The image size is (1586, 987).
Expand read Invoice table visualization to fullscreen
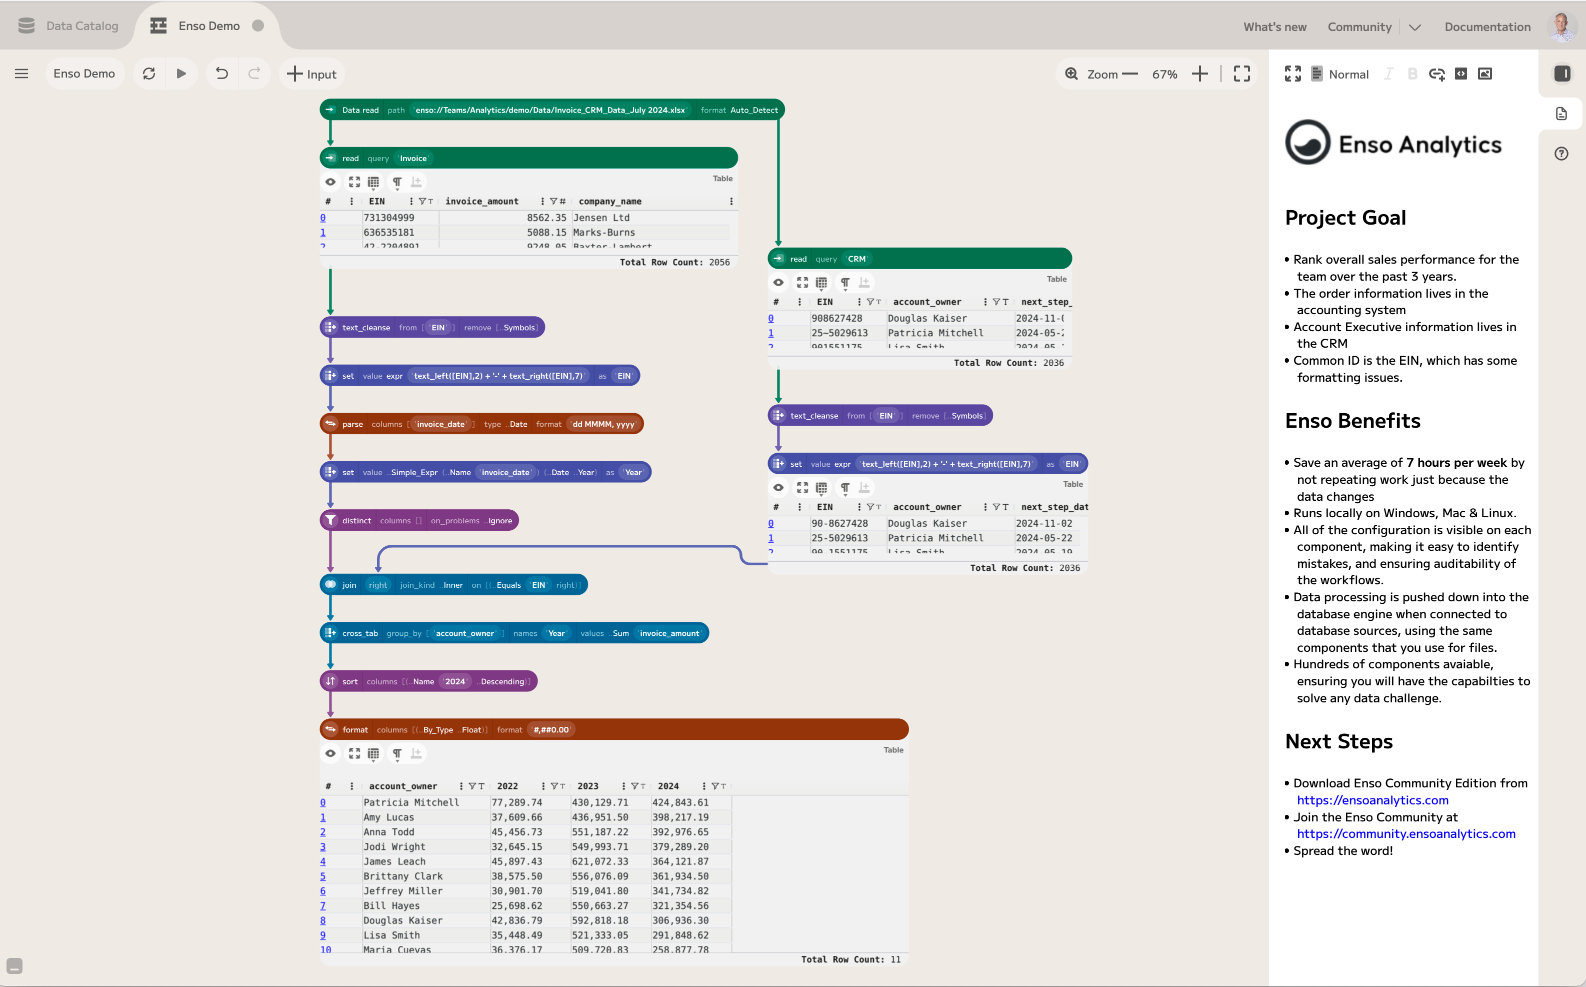(x=354, y=182)
